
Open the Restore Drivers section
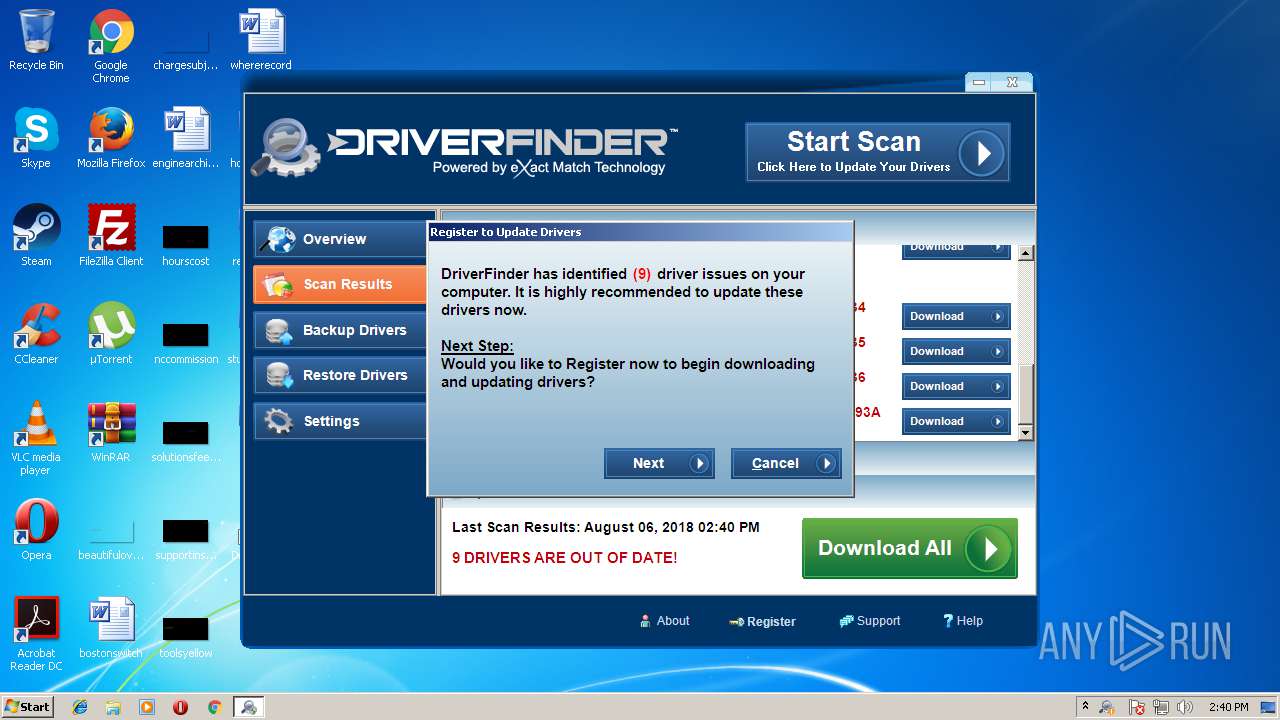(x=341, y=375)
